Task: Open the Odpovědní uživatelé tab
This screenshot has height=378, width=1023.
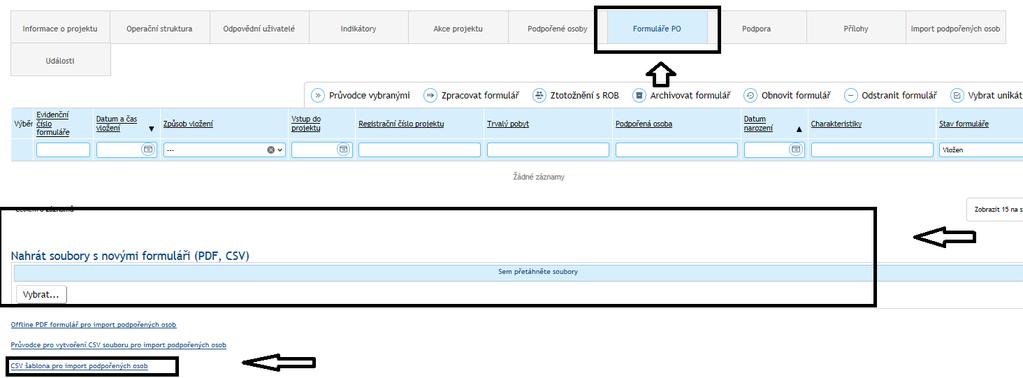Action: (x=259, y=29)
